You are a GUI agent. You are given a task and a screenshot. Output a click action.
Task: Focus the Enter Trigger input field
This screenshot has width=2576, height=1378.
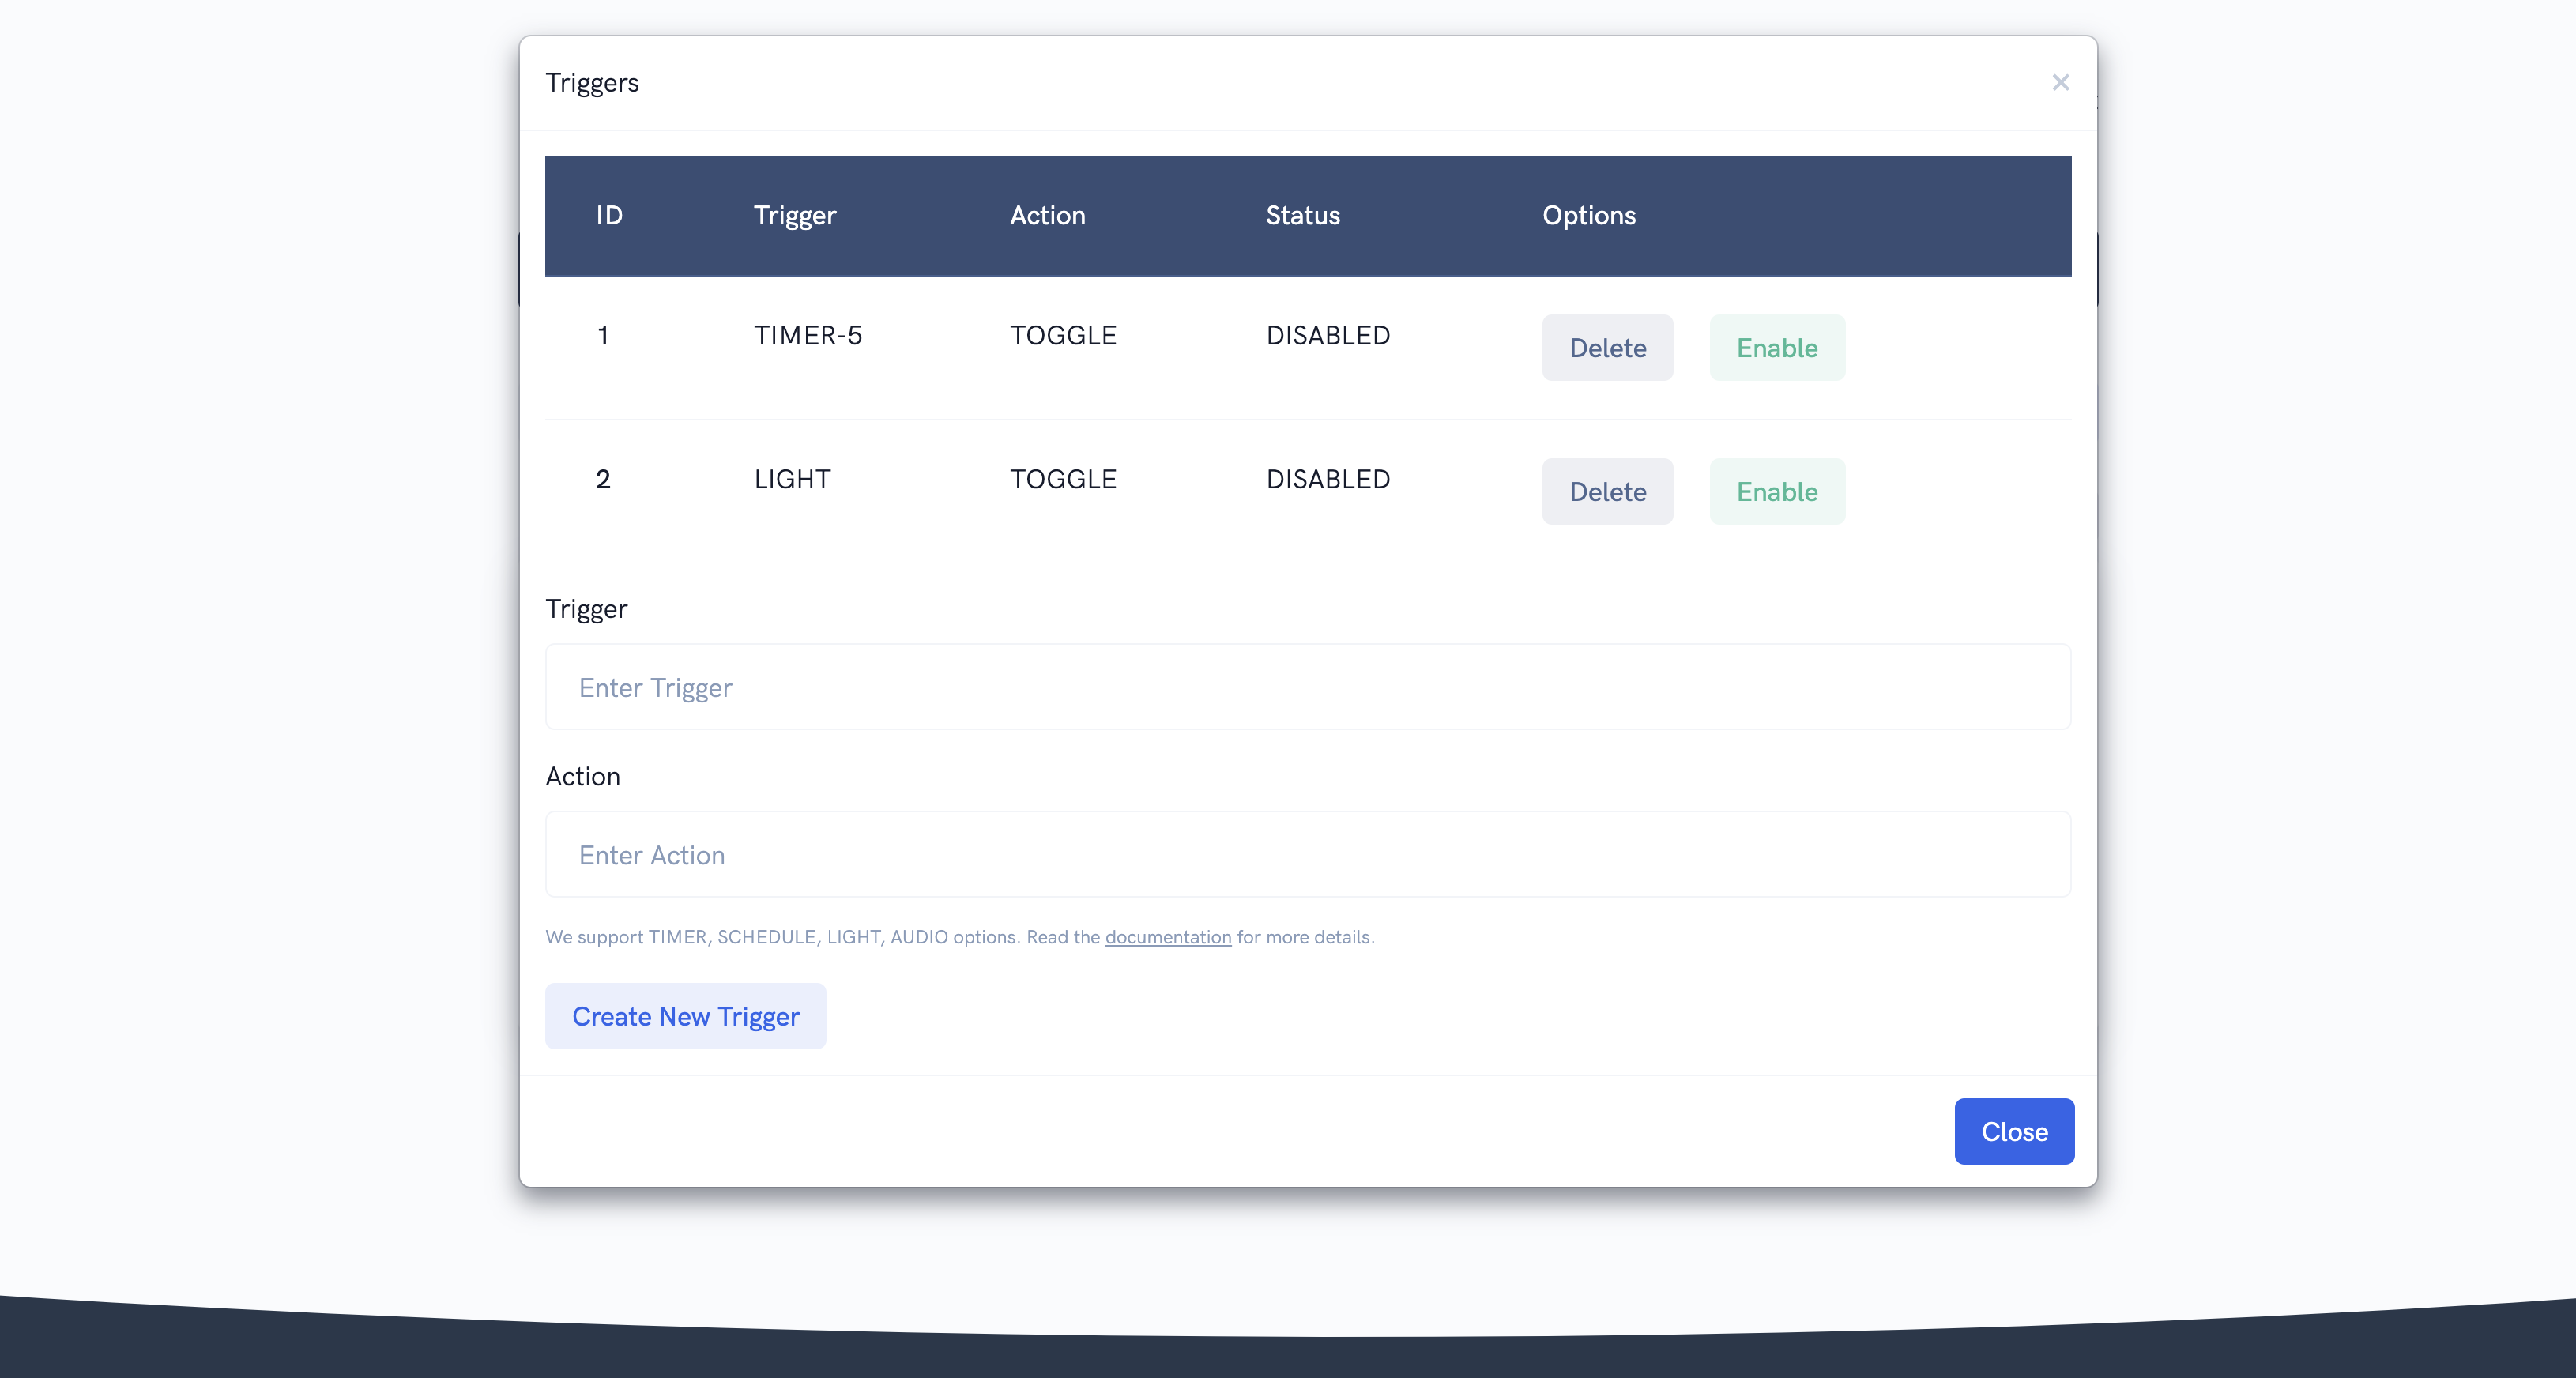coord(1307,687)
